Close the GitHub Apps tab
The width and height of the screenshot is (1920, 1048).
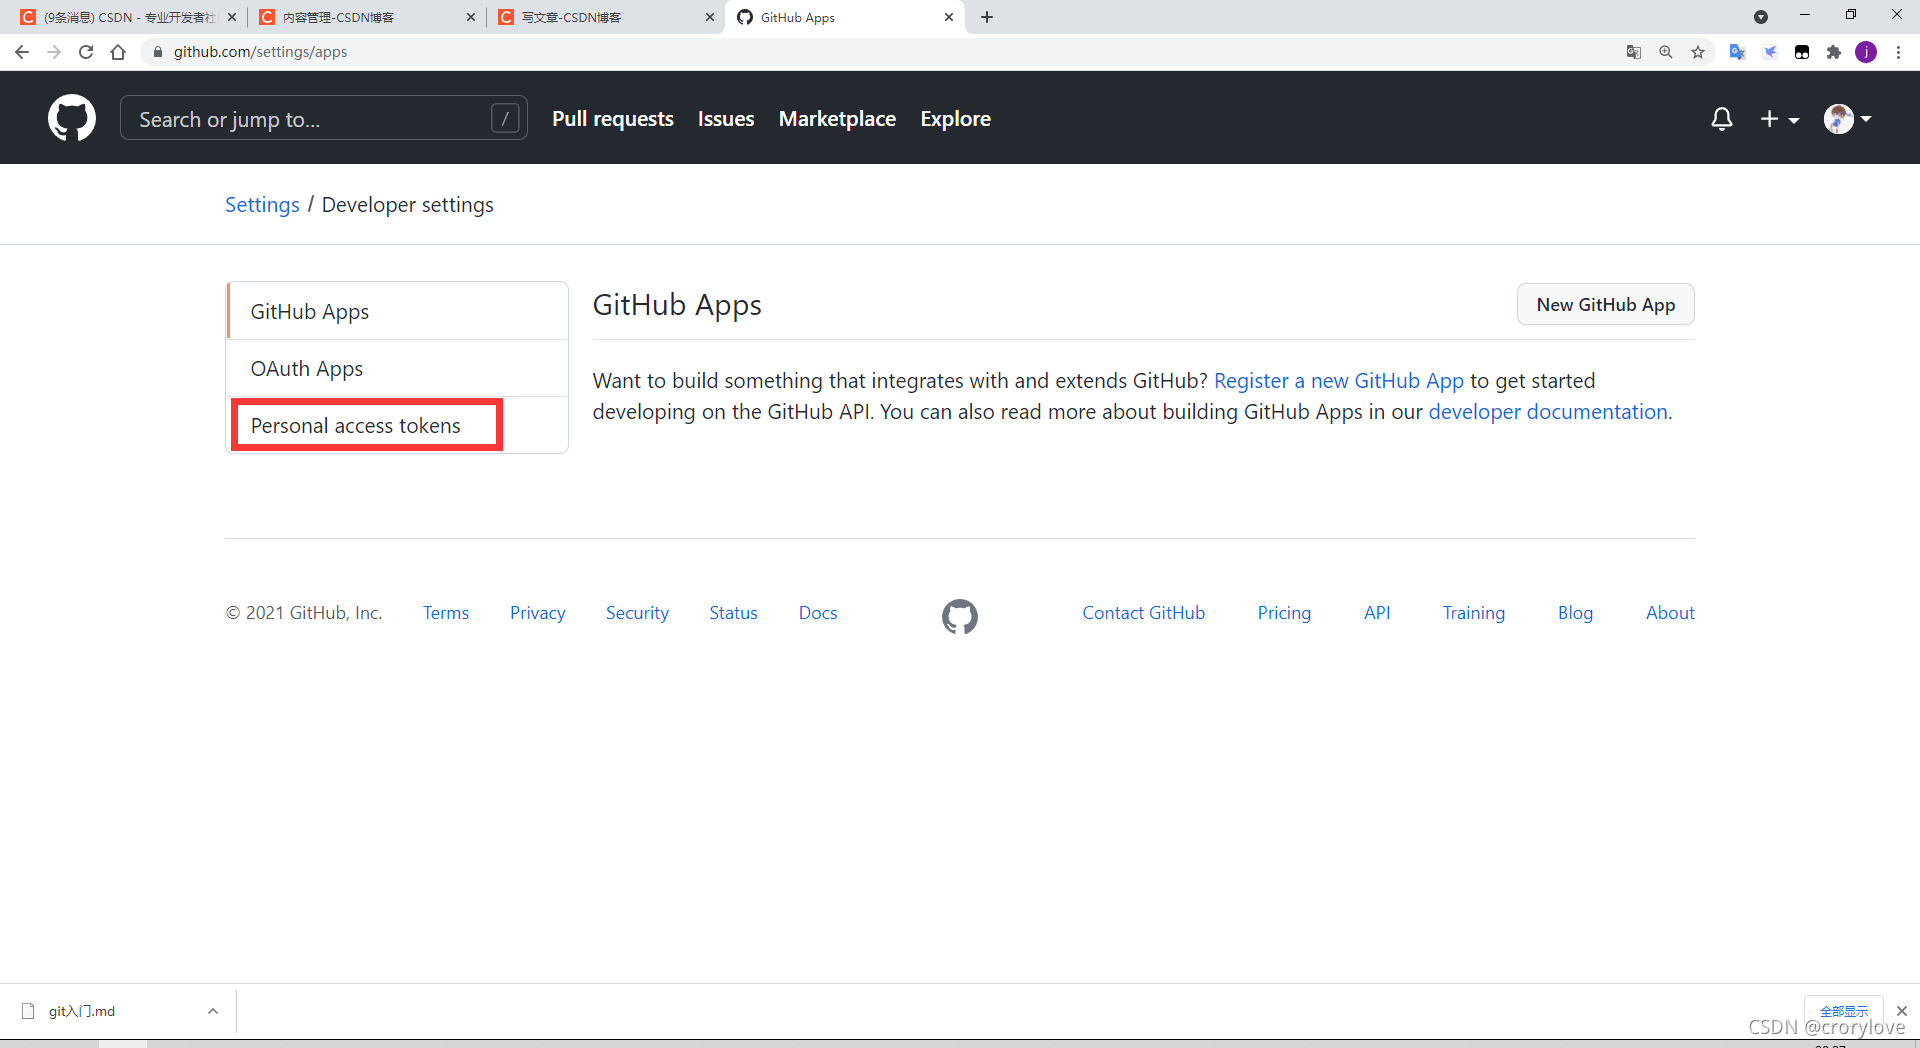(949, 17)
